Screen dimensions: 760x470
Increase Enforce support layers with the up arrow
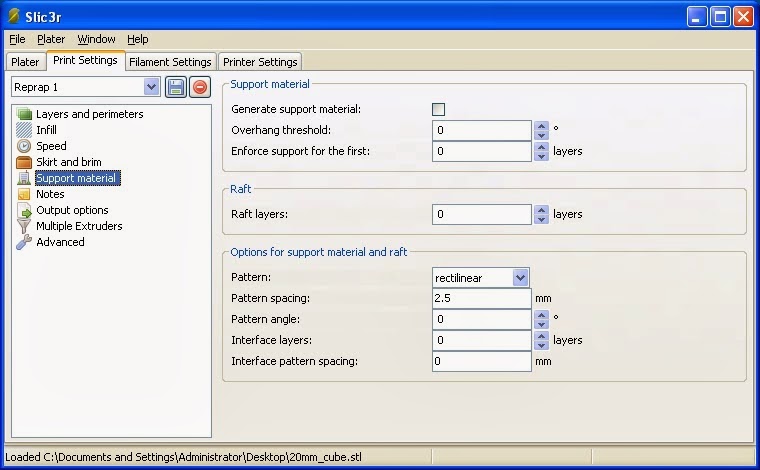541,146
